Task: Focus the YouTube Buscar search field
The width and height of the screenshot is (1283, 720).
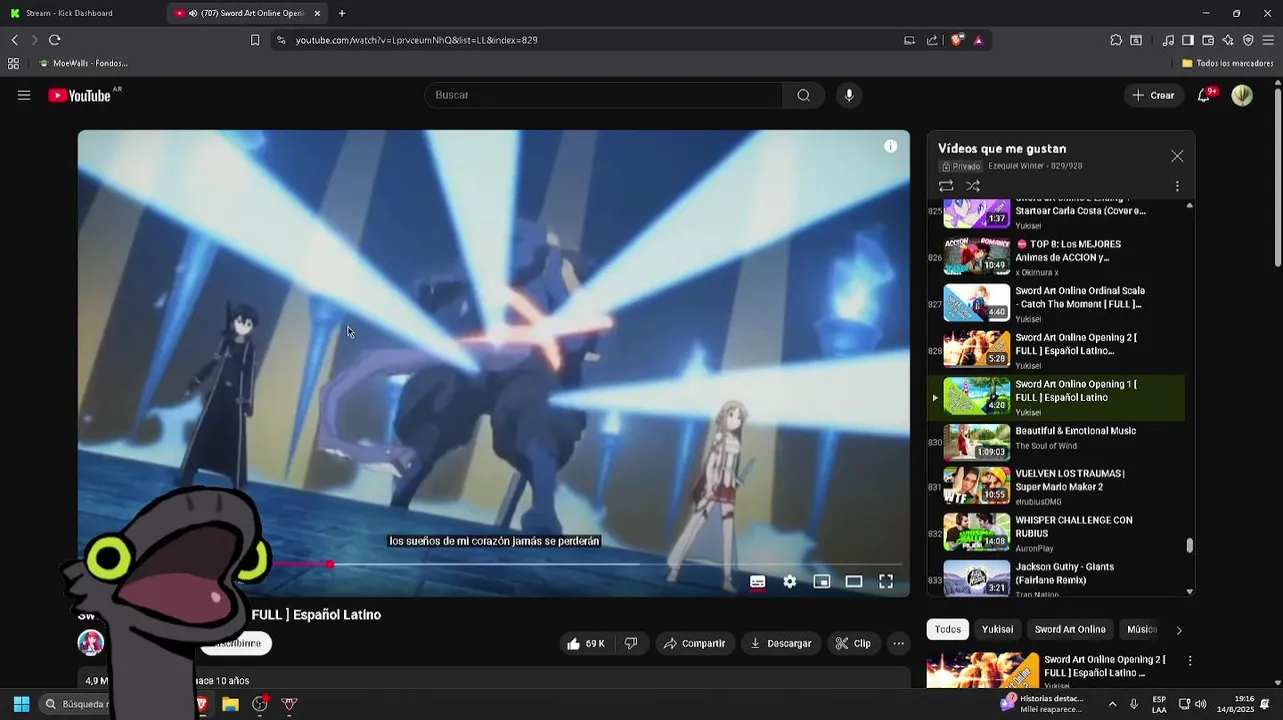Action: point(603,95)
